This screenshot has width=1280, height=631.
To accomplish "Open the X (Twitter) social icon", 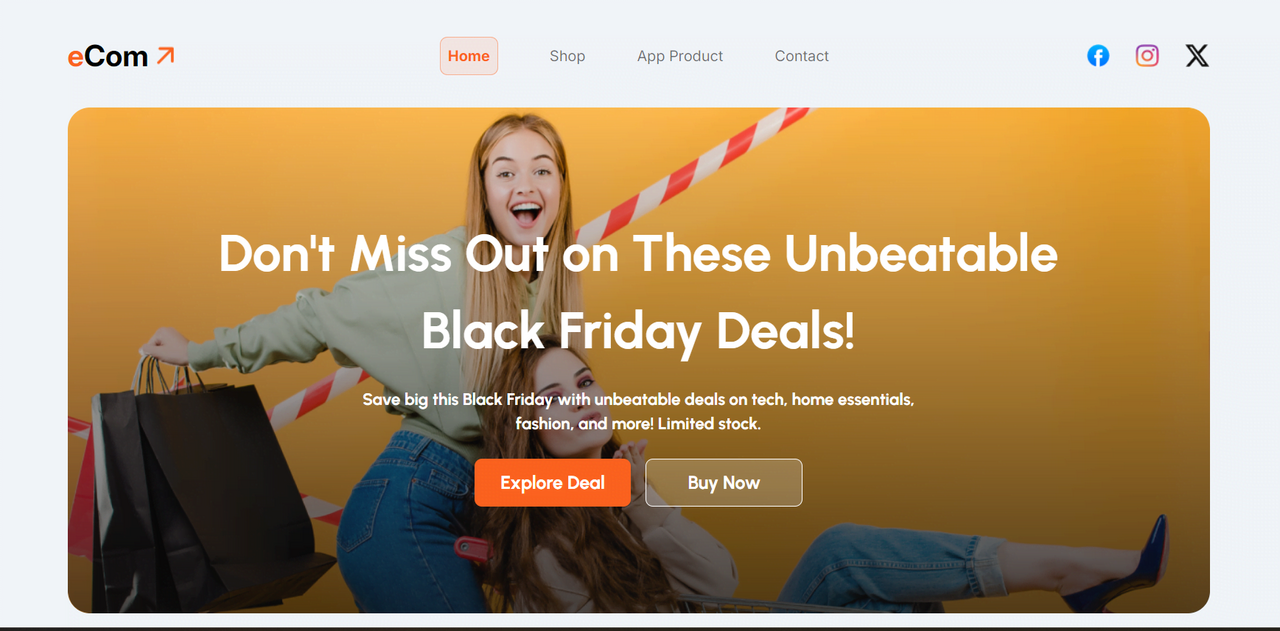I will [x=1197, y=56].
